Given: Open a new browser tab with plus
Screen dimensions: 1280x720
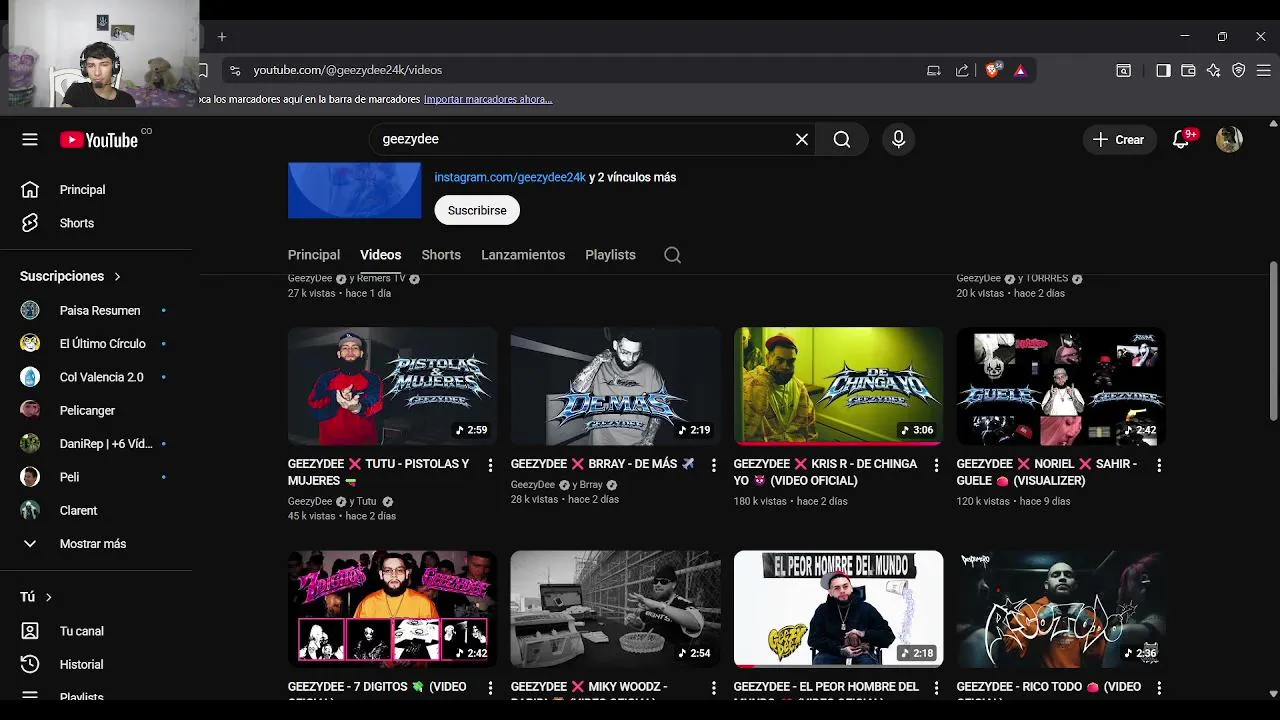Looking at the screenshot, I should click(222, 37).
